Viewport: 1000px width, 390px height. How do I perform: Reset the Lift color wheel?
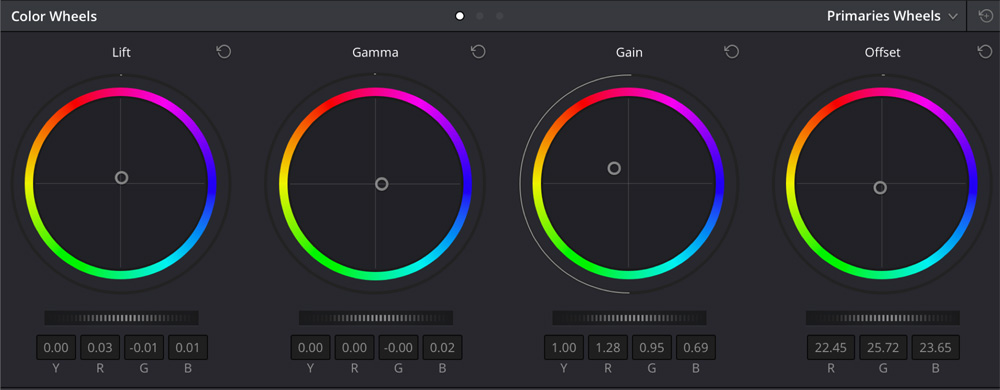(224, 52)
